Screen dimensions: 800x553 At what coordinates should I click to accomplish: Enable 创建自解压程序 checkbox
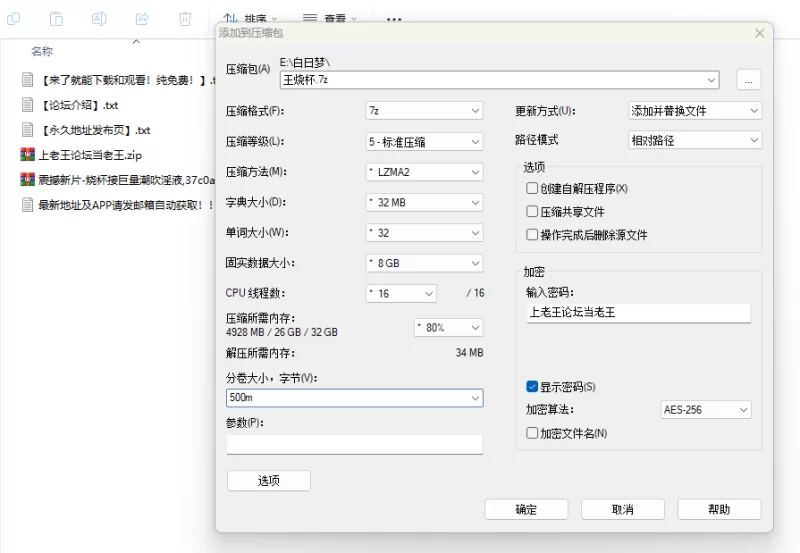pos(532,188)
